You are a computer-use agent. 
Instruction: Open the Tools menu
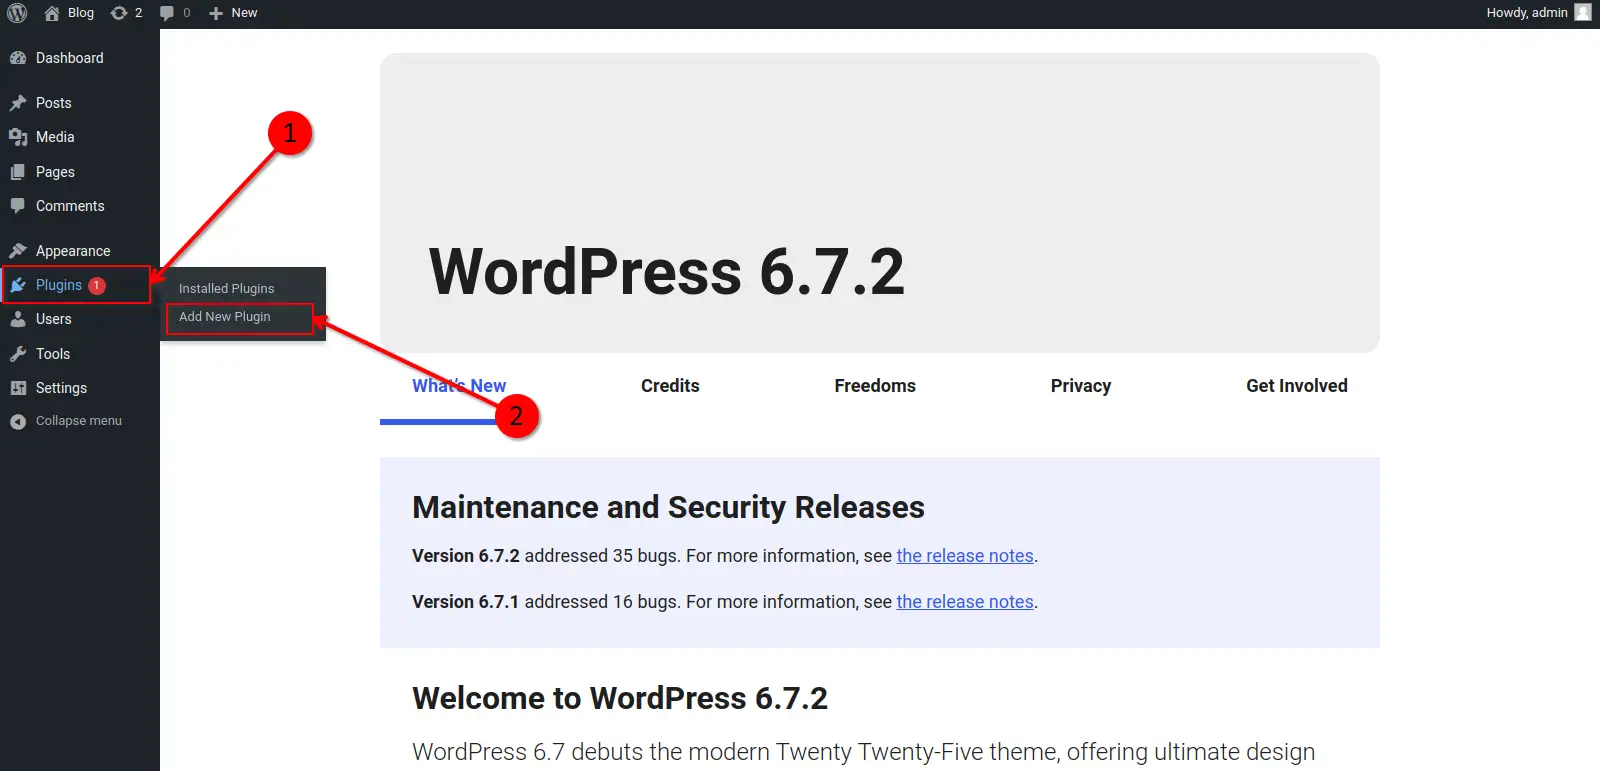53,354
